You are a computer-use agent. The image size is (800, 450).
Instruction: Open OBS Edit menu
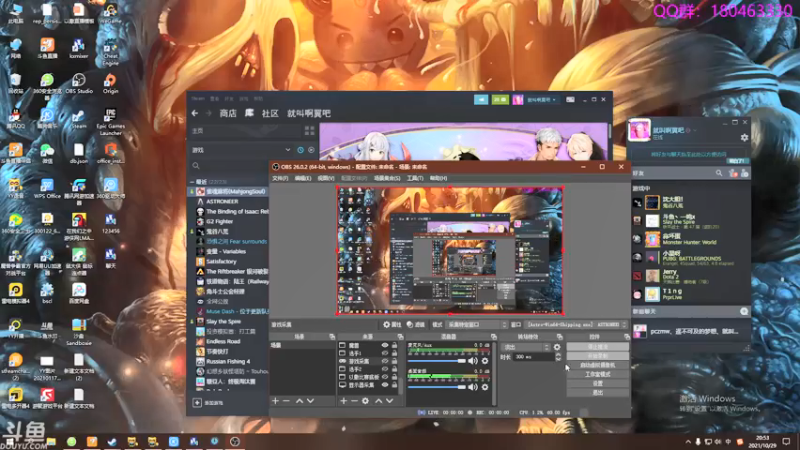tap(303, 178)
